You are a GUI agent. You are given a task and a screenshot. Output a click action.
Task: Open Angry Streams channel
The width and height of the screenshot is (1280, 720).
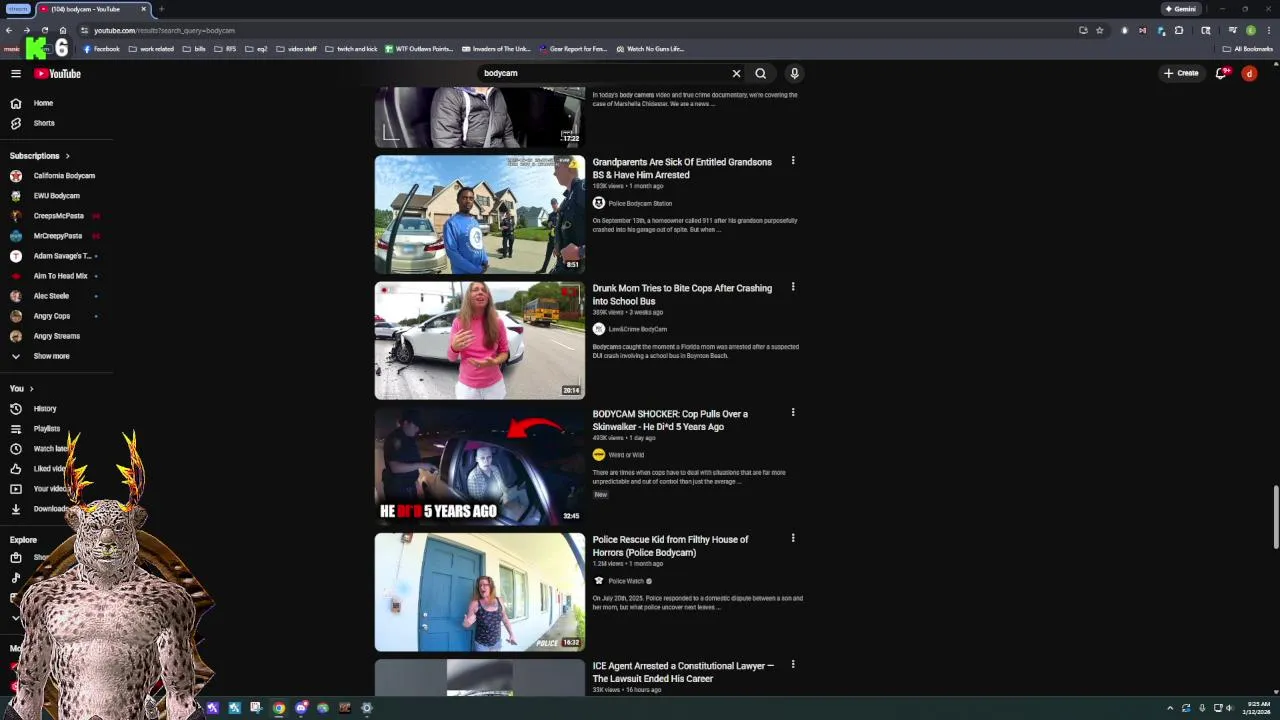pos(56,336)
